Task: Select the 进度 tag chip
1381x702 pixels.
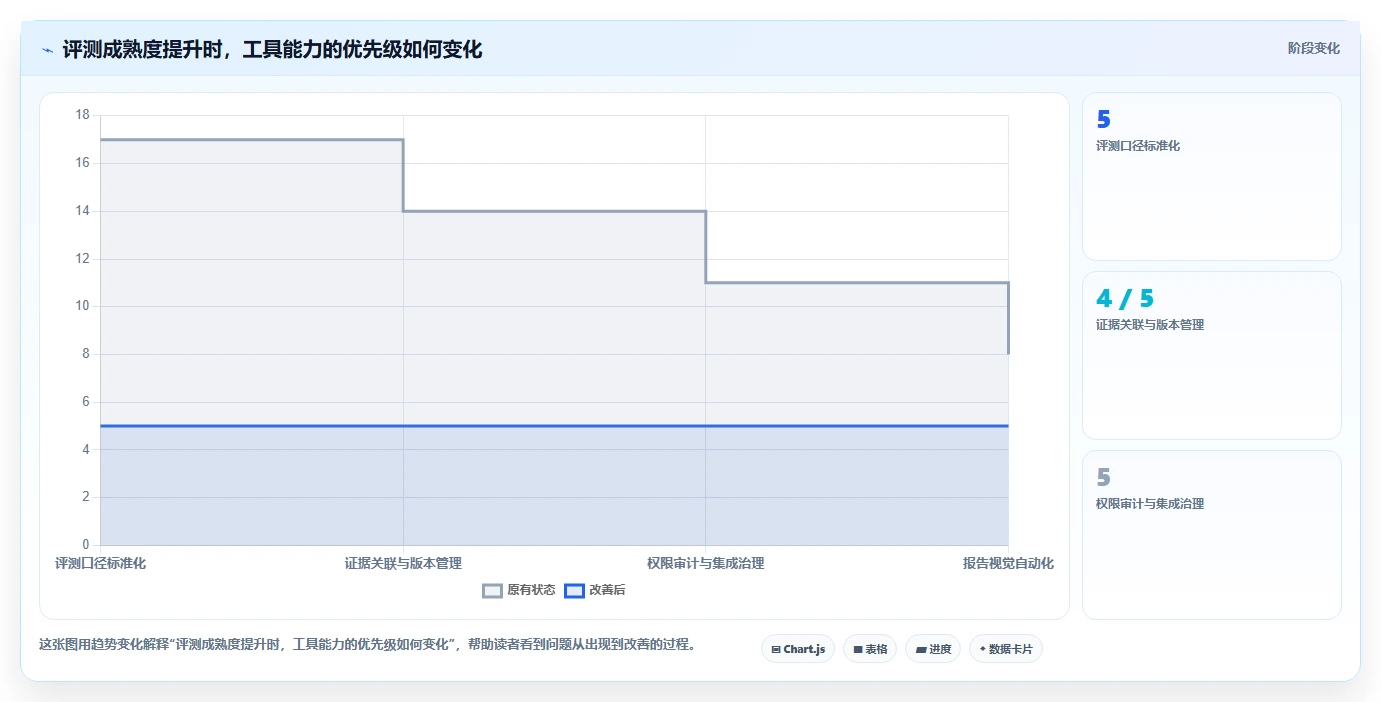Action: coord(933,649)
